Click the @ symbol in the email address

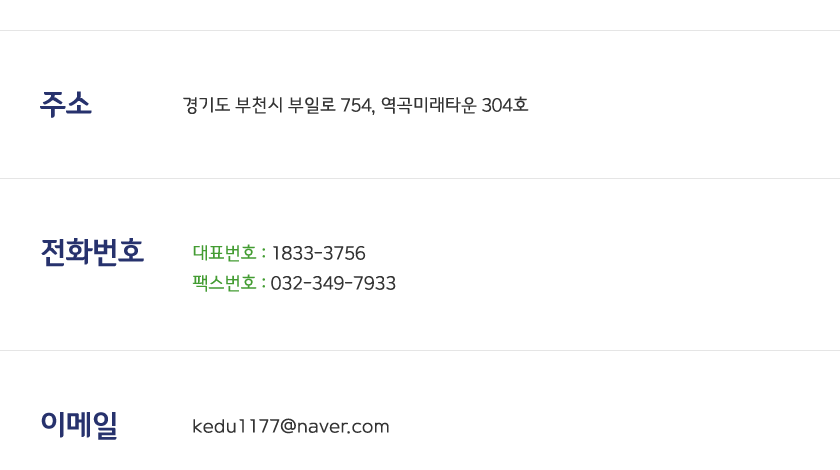point(288,427)
